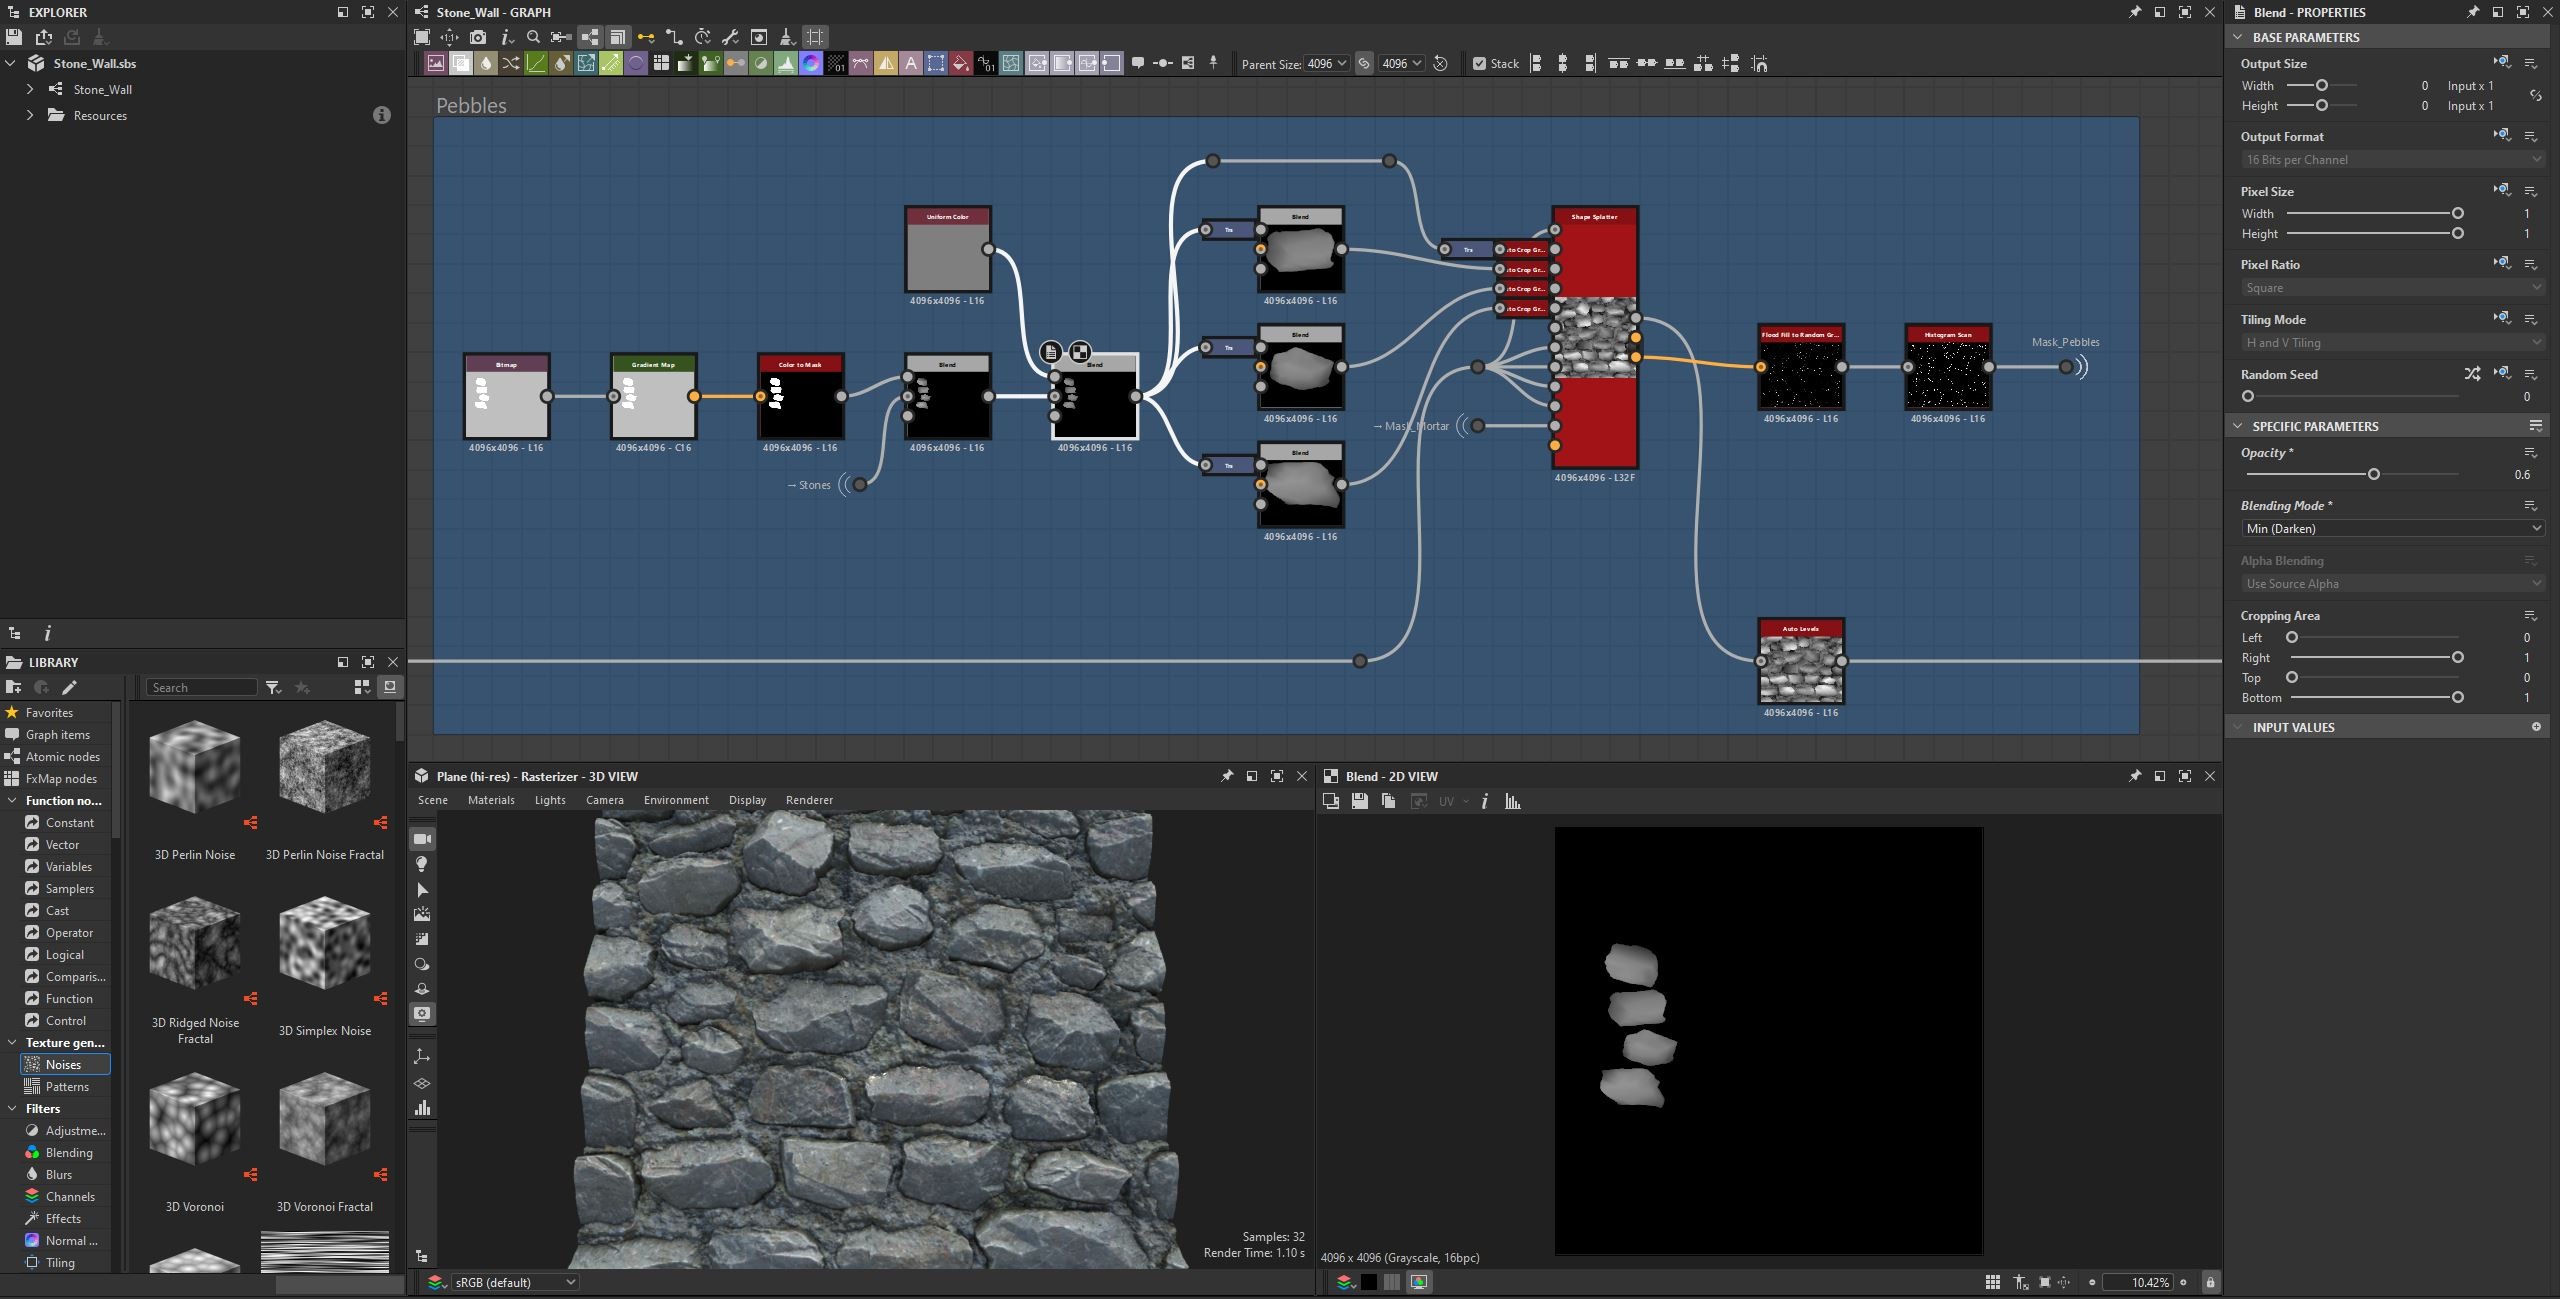Collapse the BASE PARAMETERS section

click(x=2237, y=37)
